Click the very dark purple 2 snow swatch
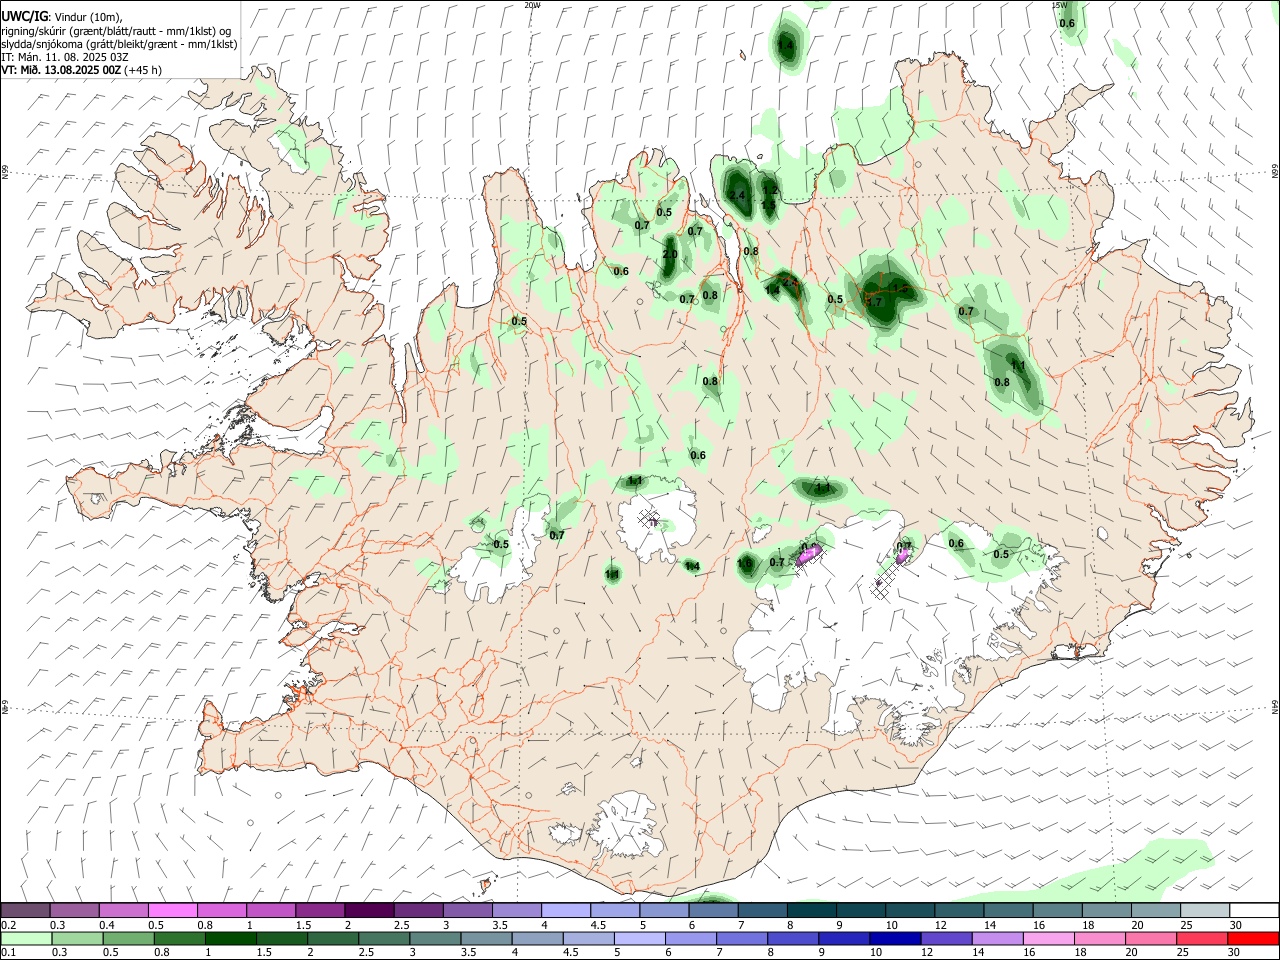 click(x=368, y=910)
